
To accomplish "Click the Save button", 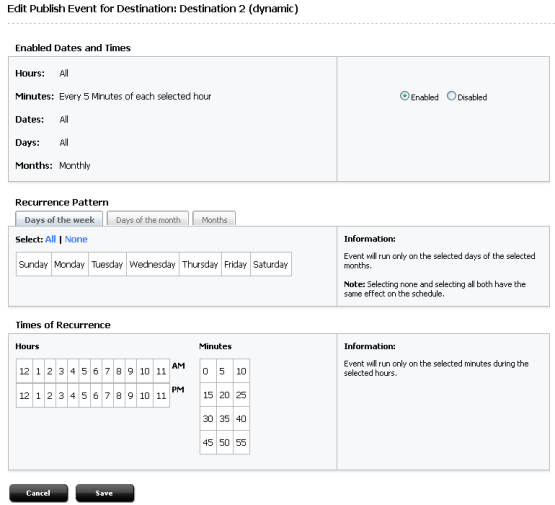I will coord(104,493).
